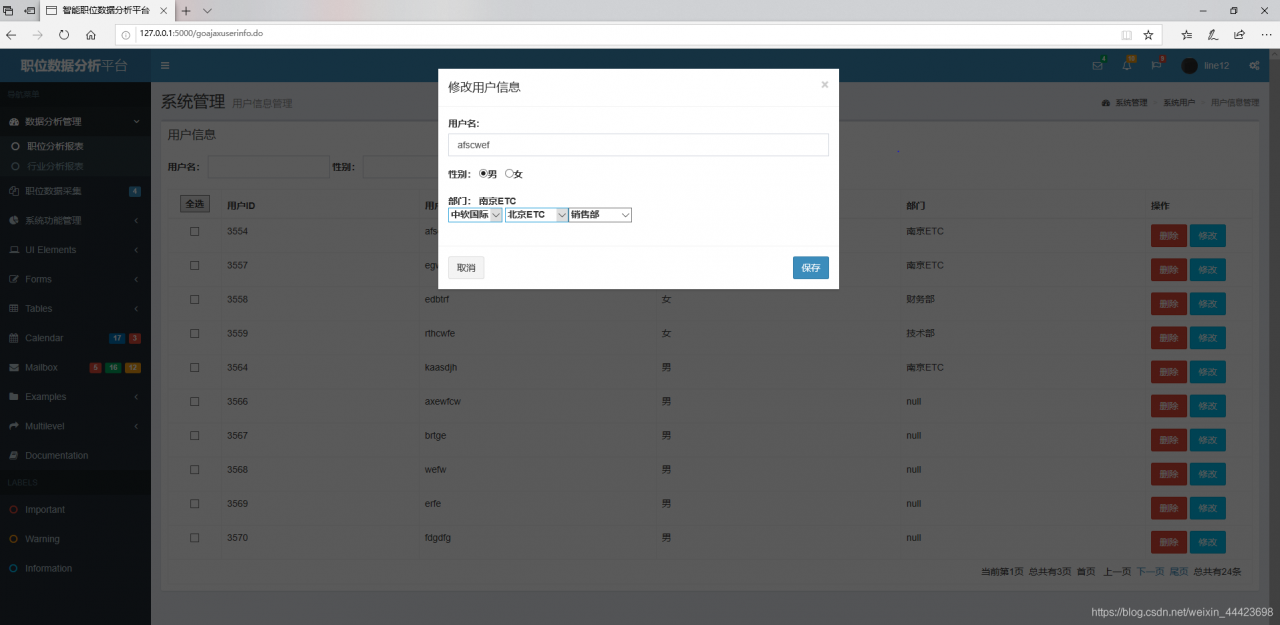Click the Important red circle label
This screenshot has width=1280, height=625.
click(x=14, y=510)
